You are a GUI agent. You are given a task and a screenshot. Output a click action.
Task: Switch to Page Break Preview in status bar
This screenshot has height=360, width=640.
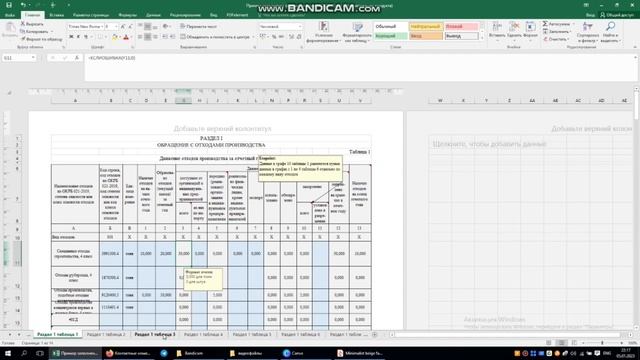point(574,343)
